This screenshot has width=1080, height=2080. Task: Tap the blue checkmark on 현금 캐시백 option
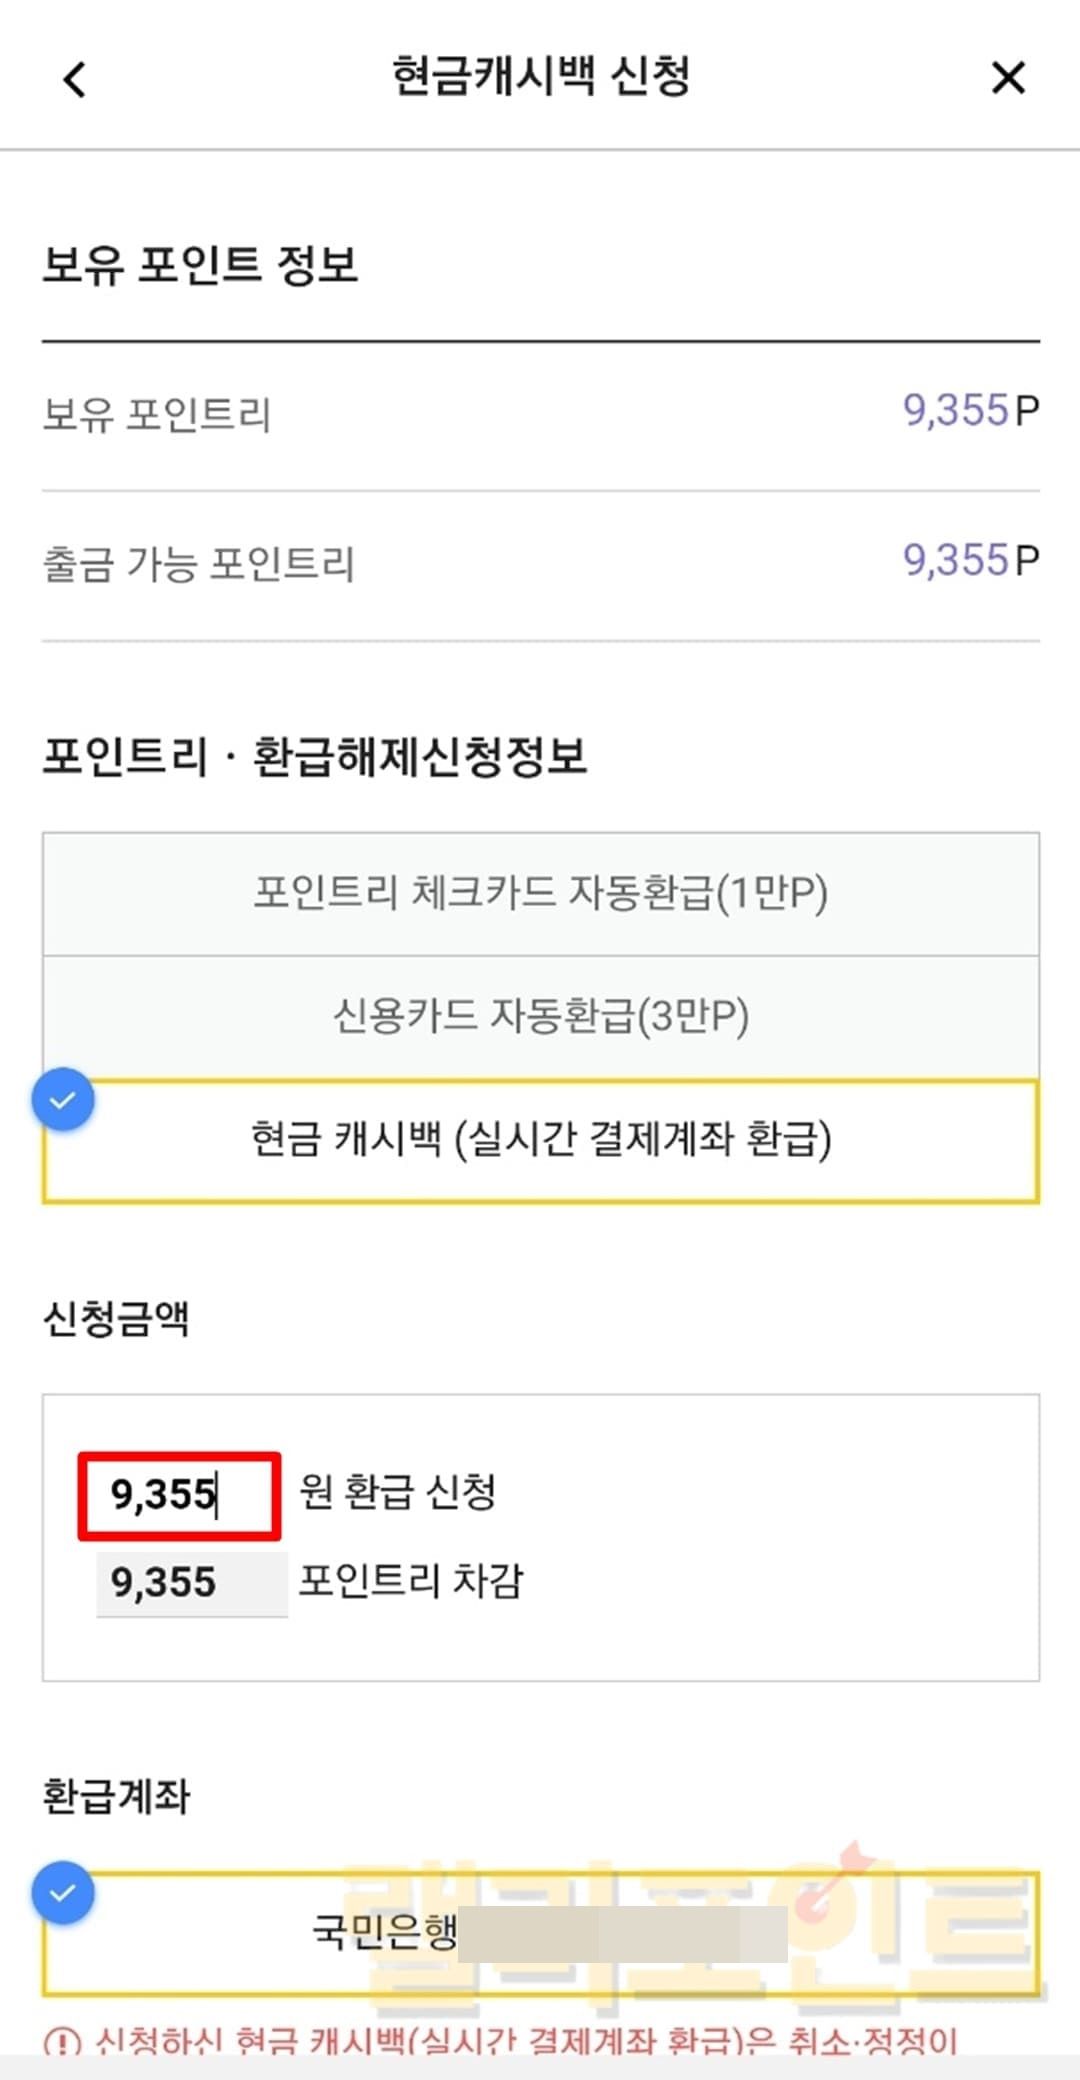tap(63, 1100)
